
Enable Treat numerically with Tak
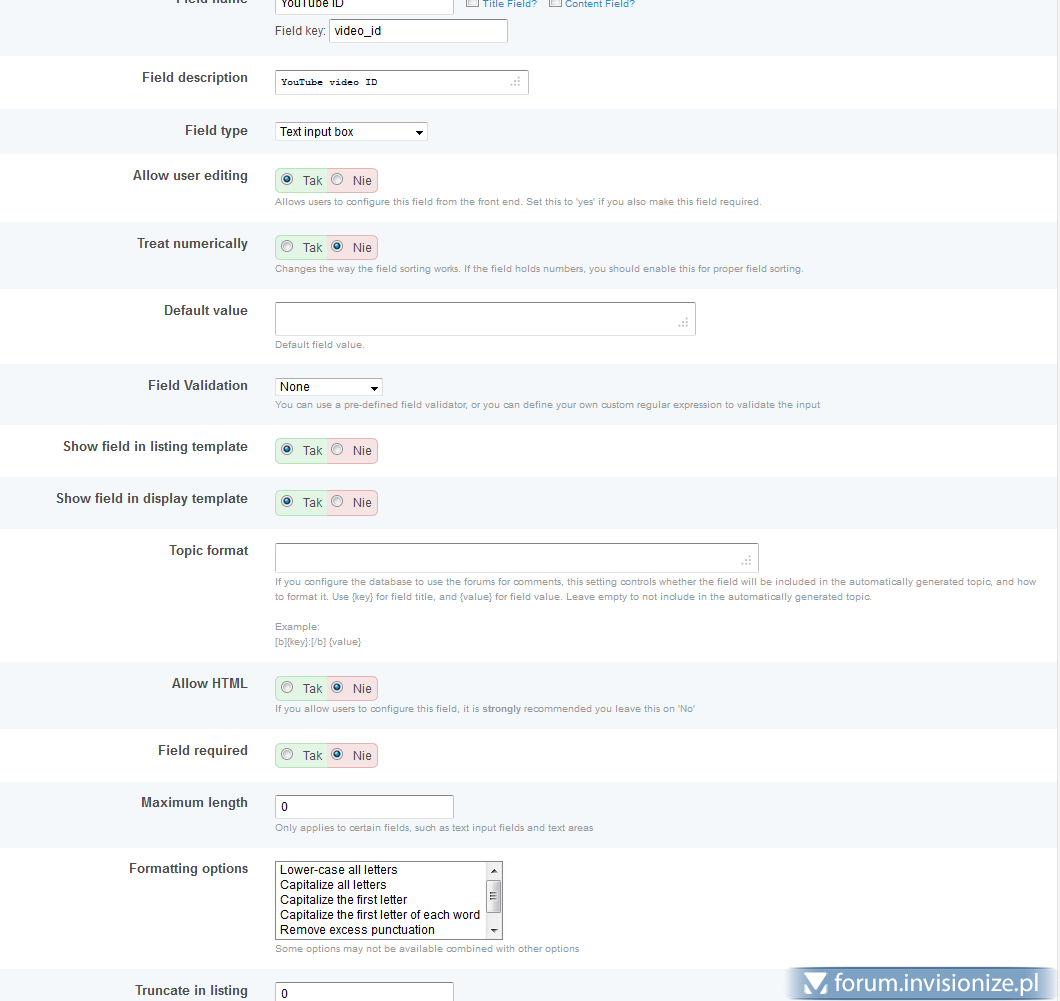coord(288,247)
